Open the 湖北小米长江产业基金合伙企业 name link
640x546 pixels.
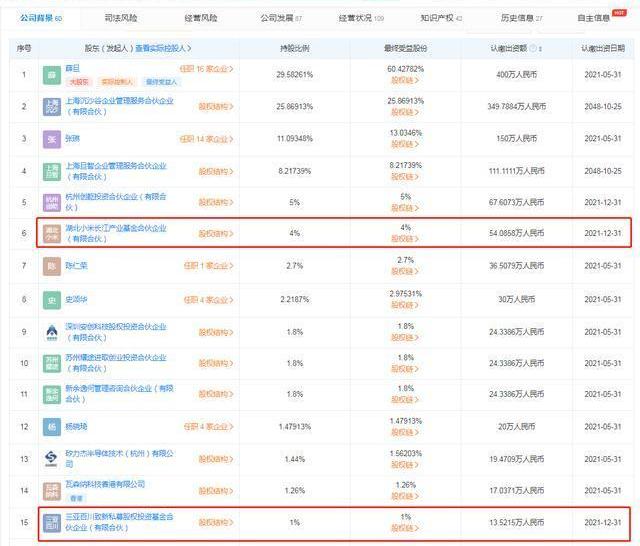[116, 233]
